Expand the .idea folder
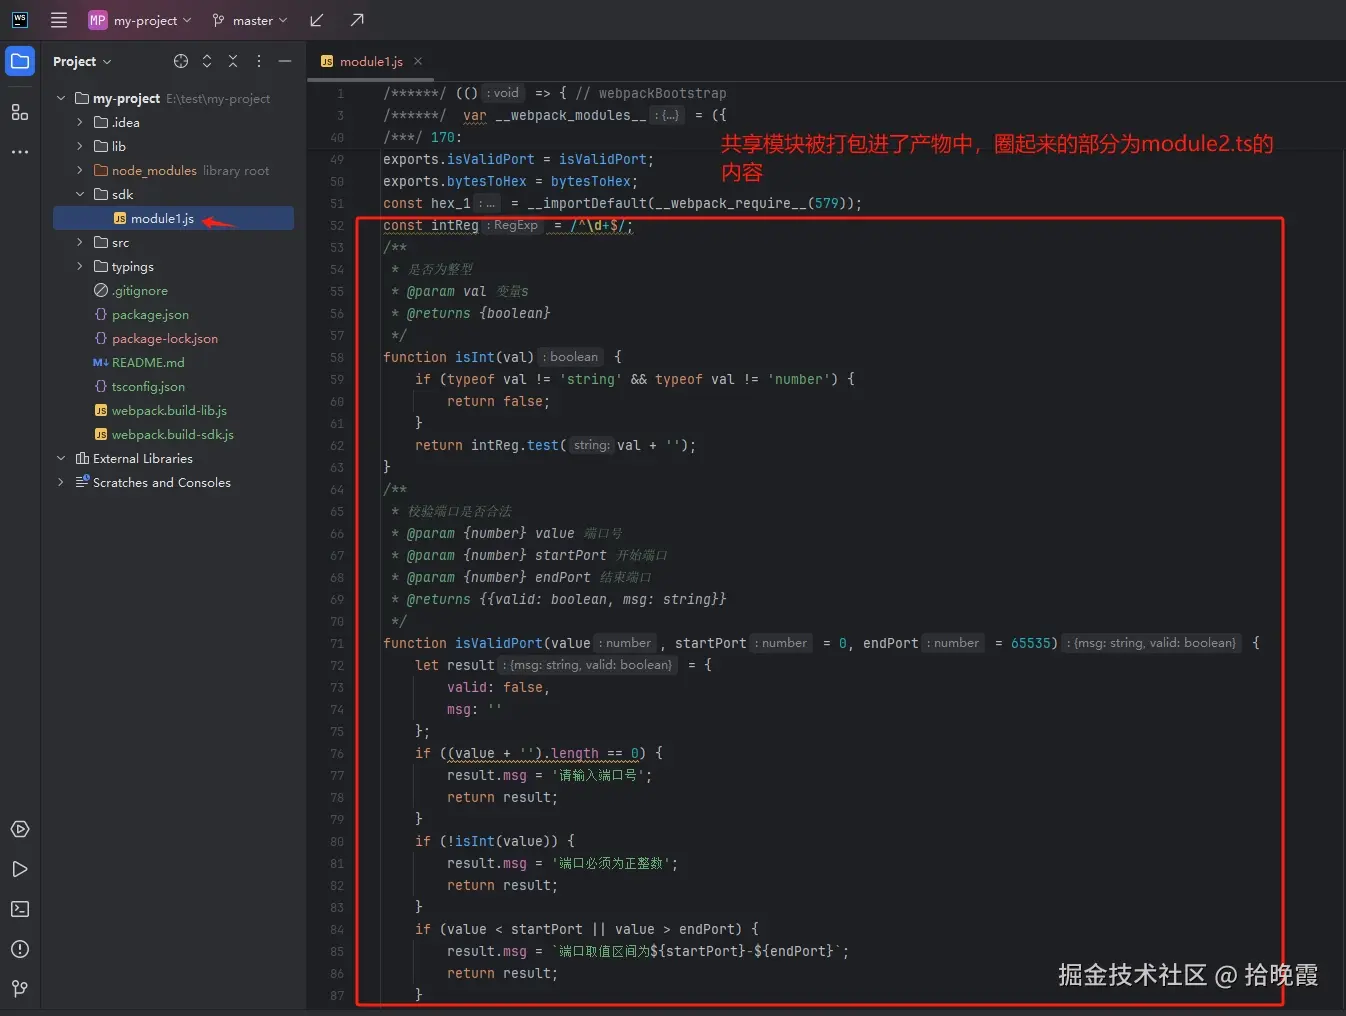This screenshot has width=1346, height=1016. (80, 122)
